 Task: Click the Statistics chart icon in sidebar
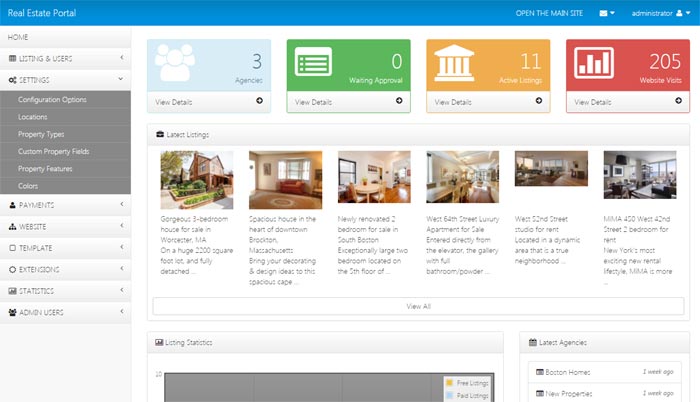[x=12, y=291]
